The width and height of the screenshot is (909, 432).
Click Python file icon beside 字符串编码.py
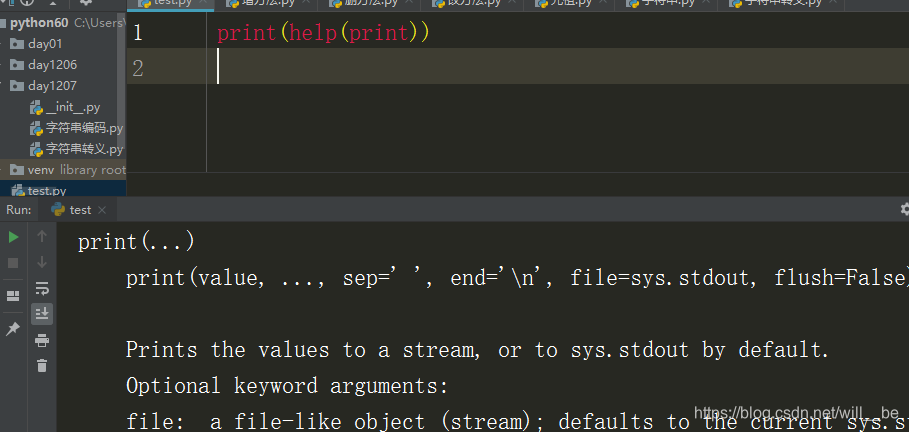37,129
